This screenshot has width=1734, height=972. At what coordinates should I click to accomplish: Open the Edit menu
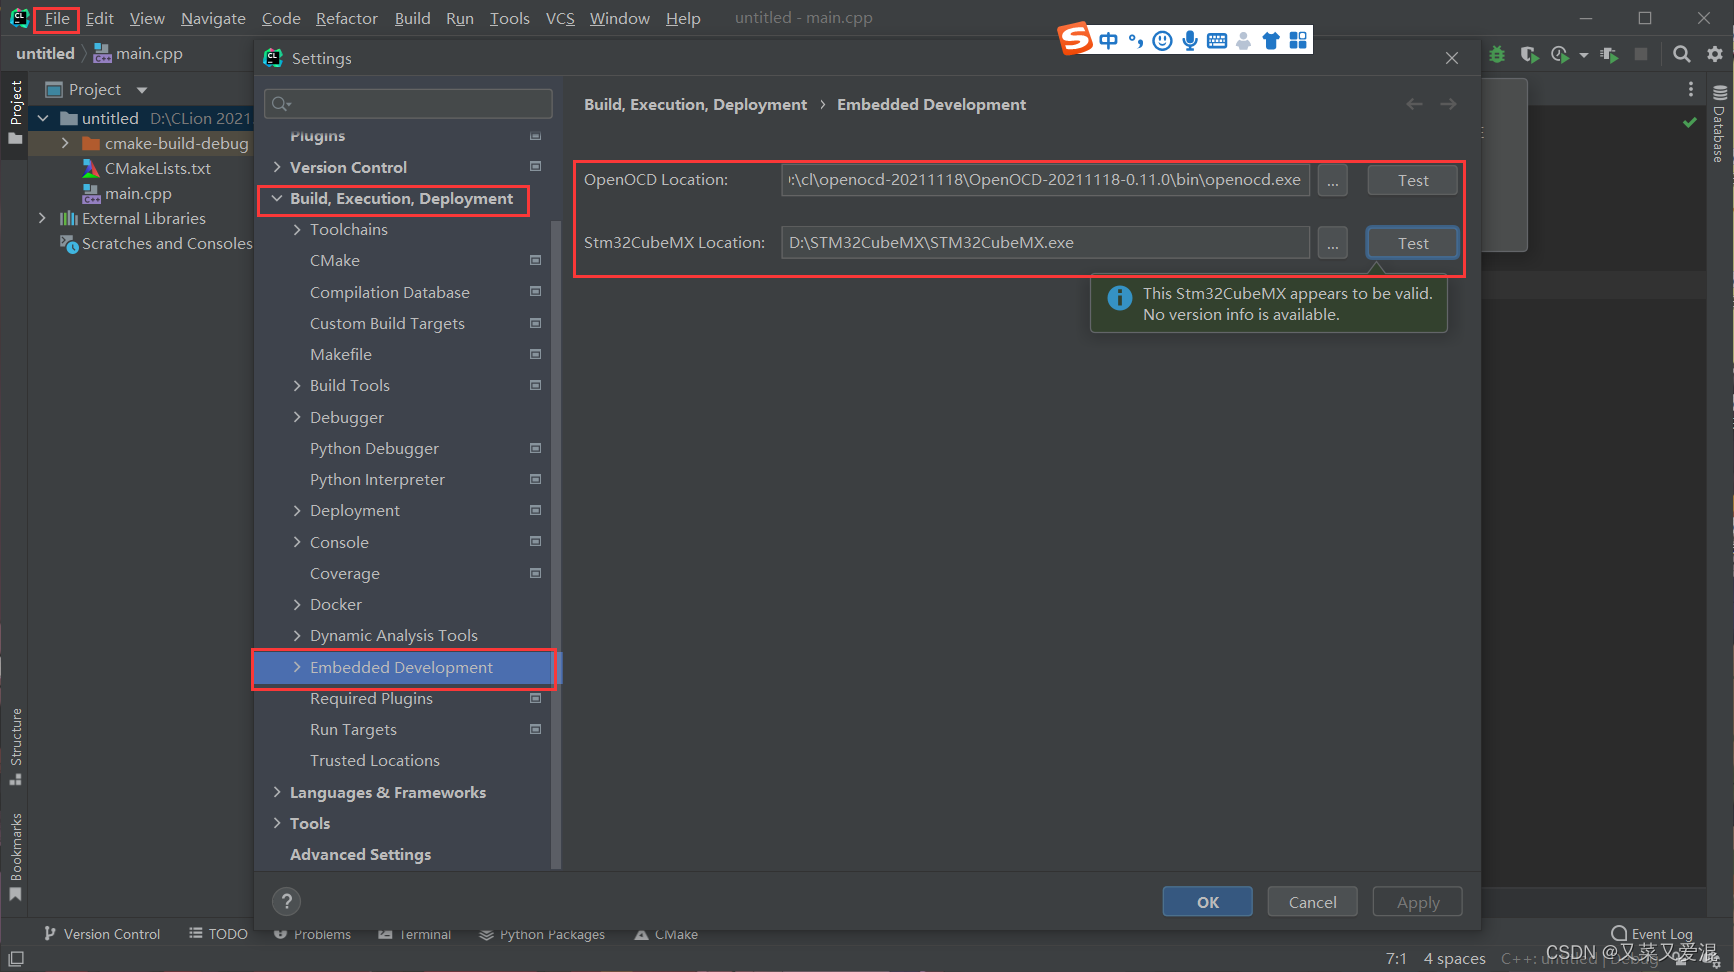pyautogui.click(x=99, y=18)
